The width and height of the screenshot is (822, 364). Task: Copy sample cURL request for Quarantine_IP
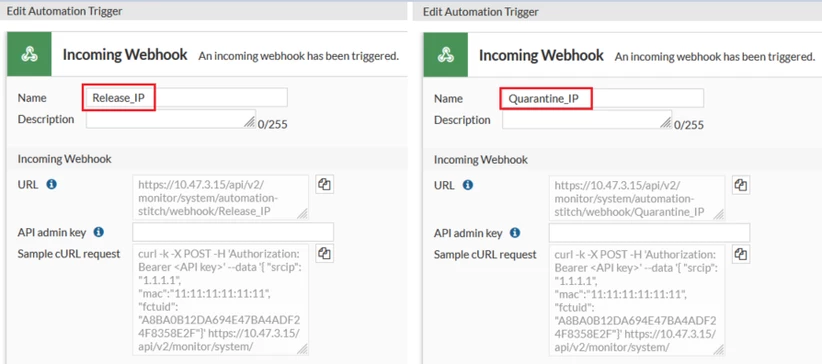tap(740, 254)
